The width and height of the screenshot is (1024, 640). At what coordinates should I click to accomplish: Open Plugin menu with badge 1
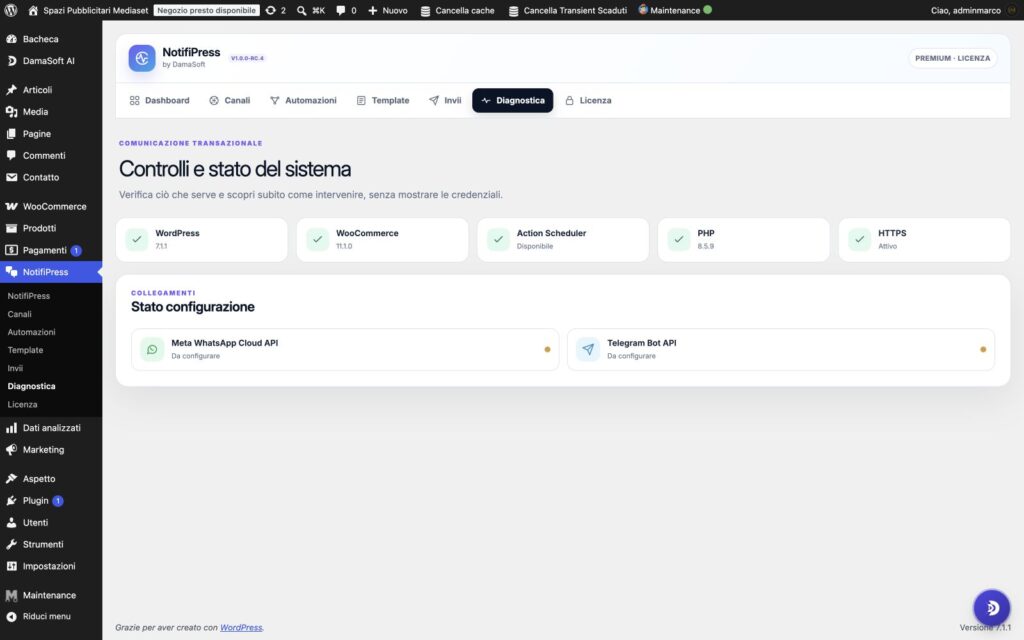tap(51, 500)
